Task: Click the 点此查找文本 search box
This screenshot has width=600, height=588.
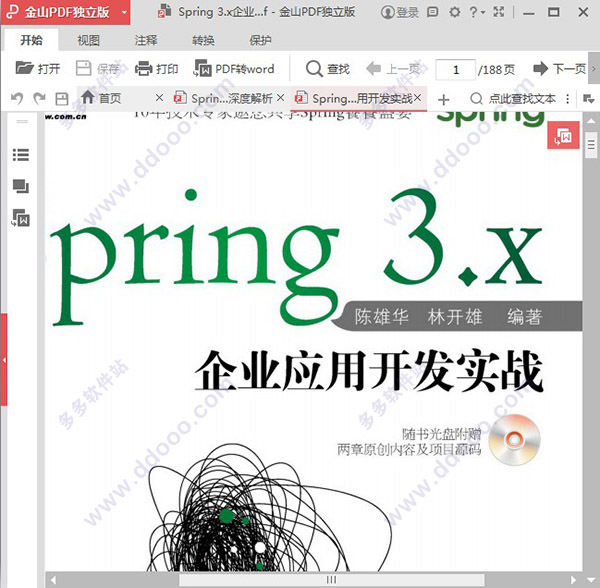Action: [x=513, y=99]
